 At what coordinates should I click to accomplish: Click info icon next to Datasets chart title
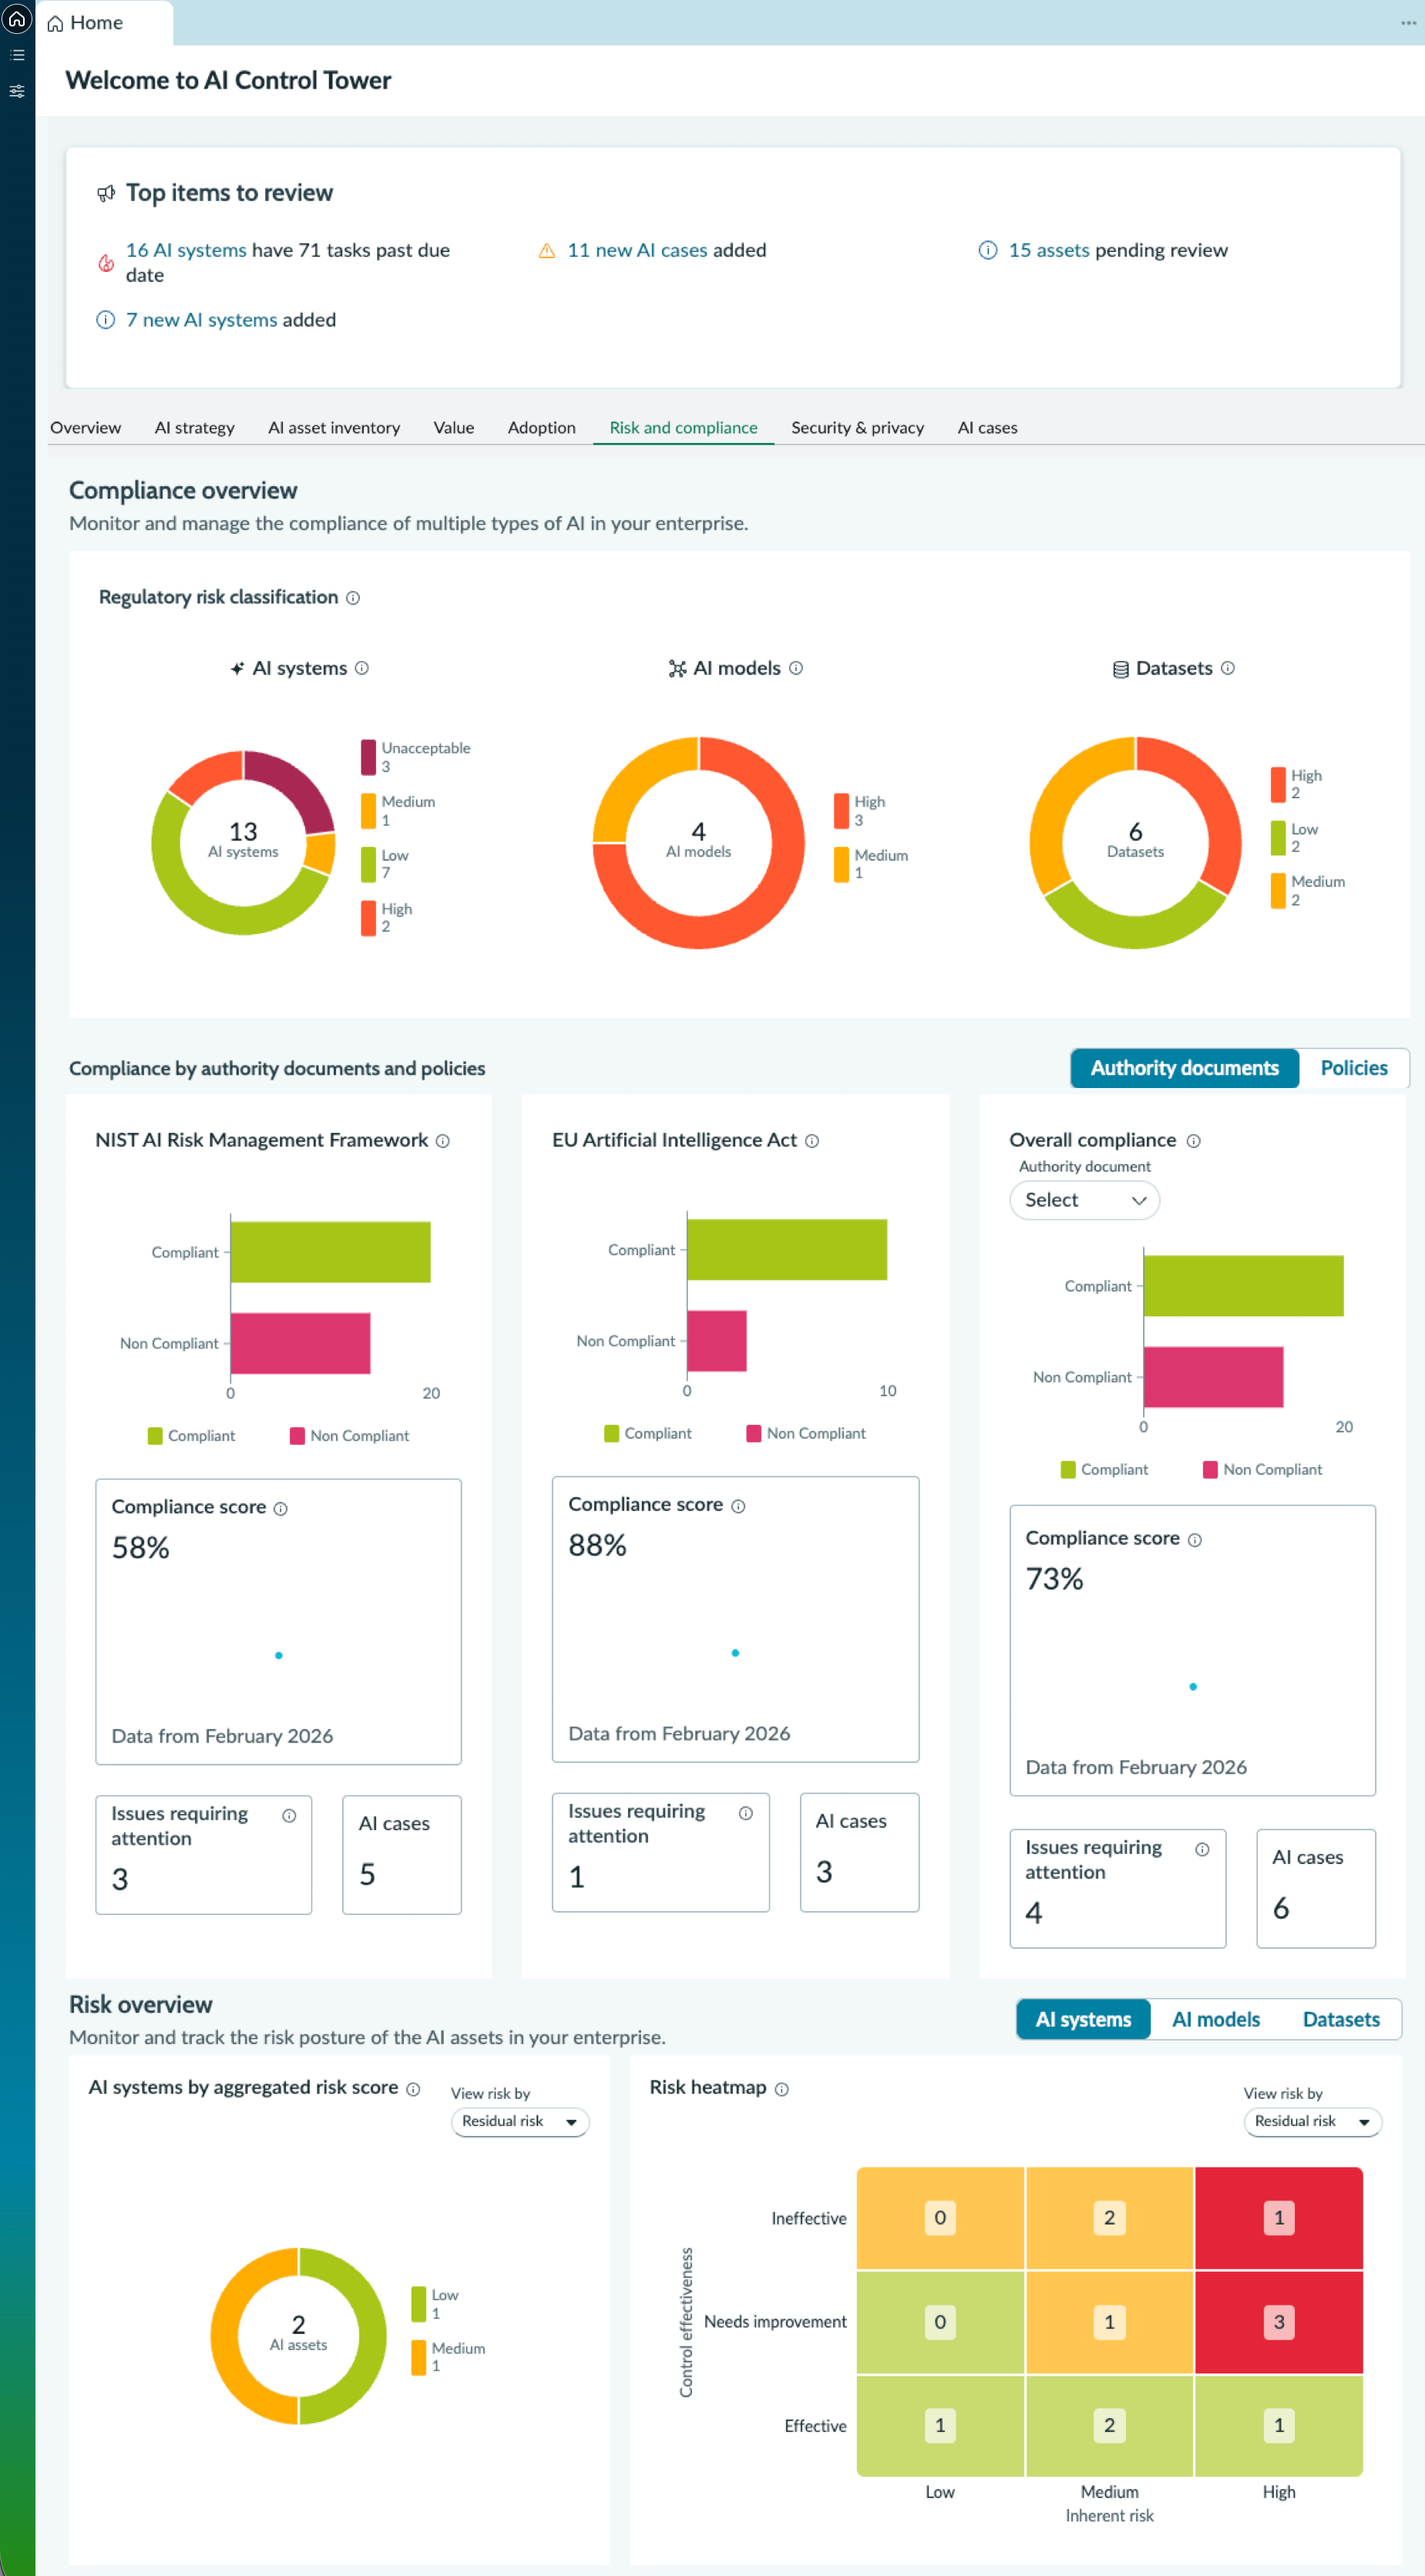[x=1228, y=668]
